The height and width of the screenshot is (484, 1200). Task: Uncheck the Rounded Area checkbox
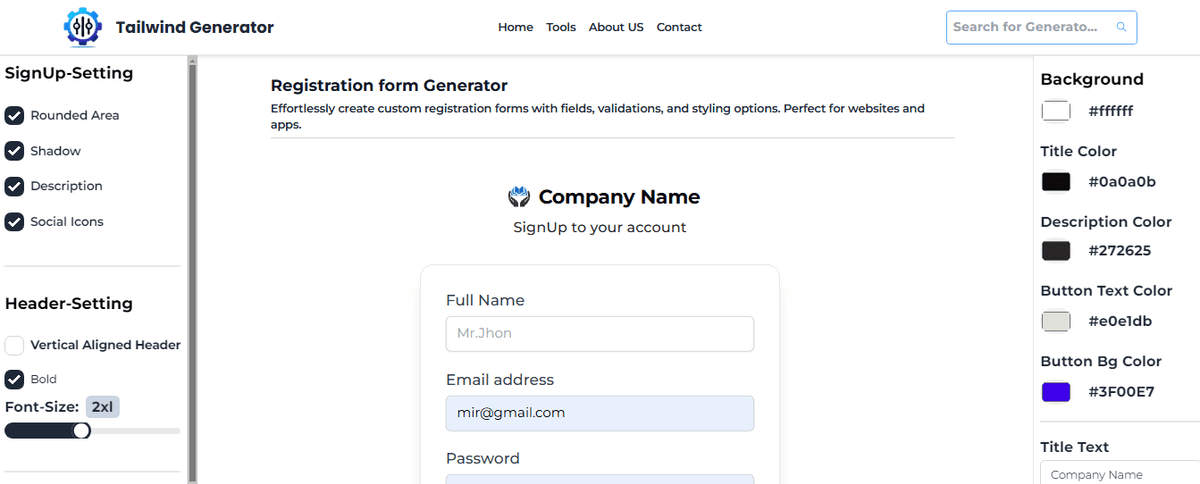(x=14, y=115)
